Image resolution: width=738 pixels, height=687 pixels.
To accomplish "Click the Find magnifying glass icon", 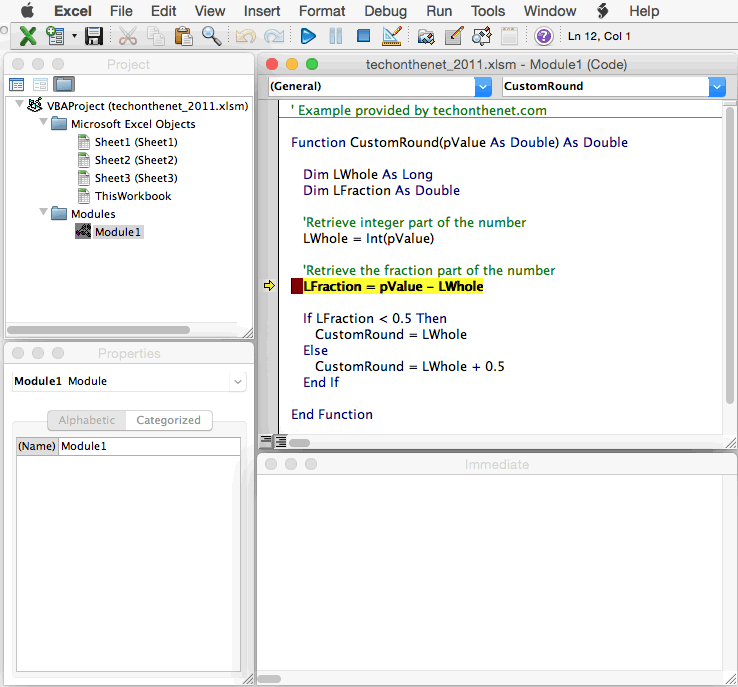I will [211, 36].
